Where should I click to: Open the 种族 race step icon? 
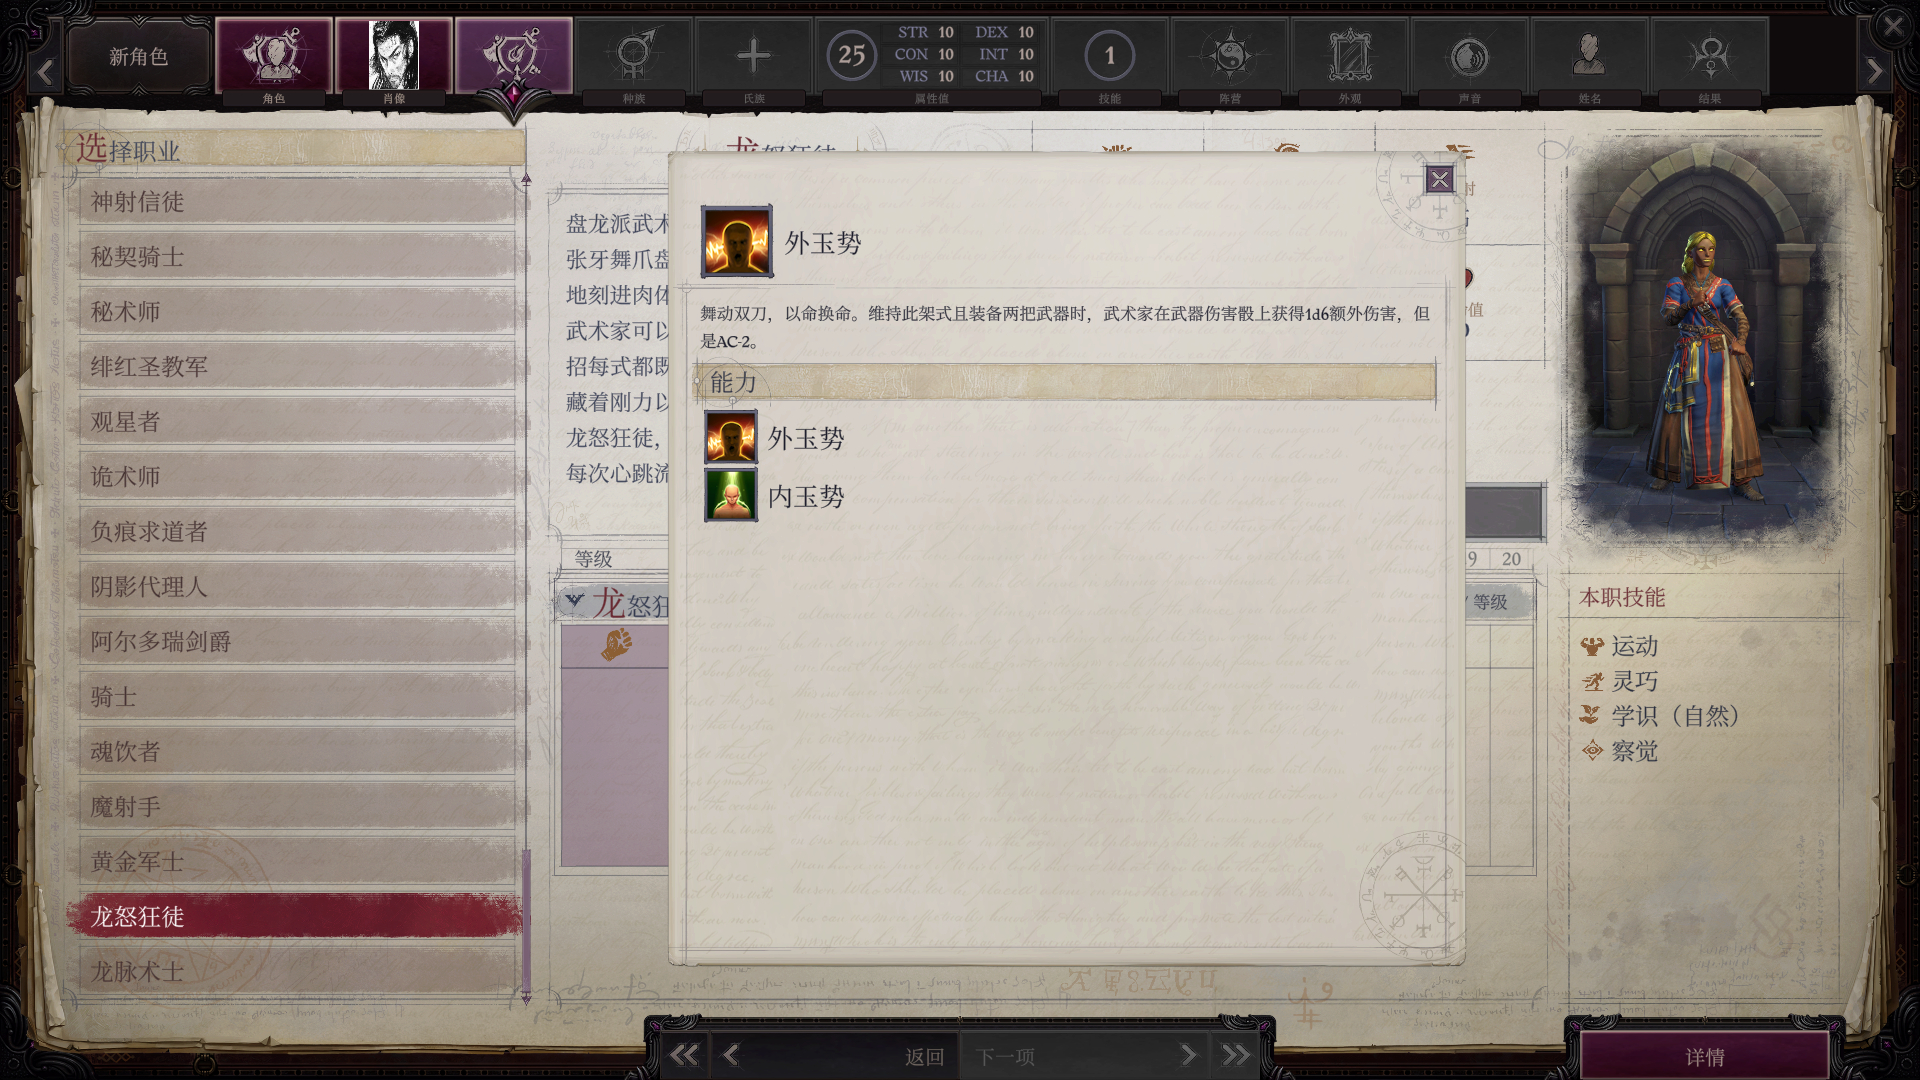tap(634, 56)
